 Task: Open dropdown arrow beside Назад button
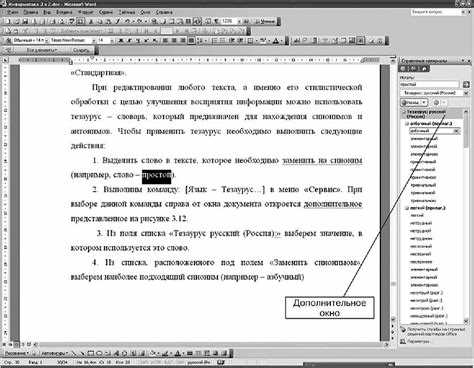pyautogui.click(x=424, y=102)
